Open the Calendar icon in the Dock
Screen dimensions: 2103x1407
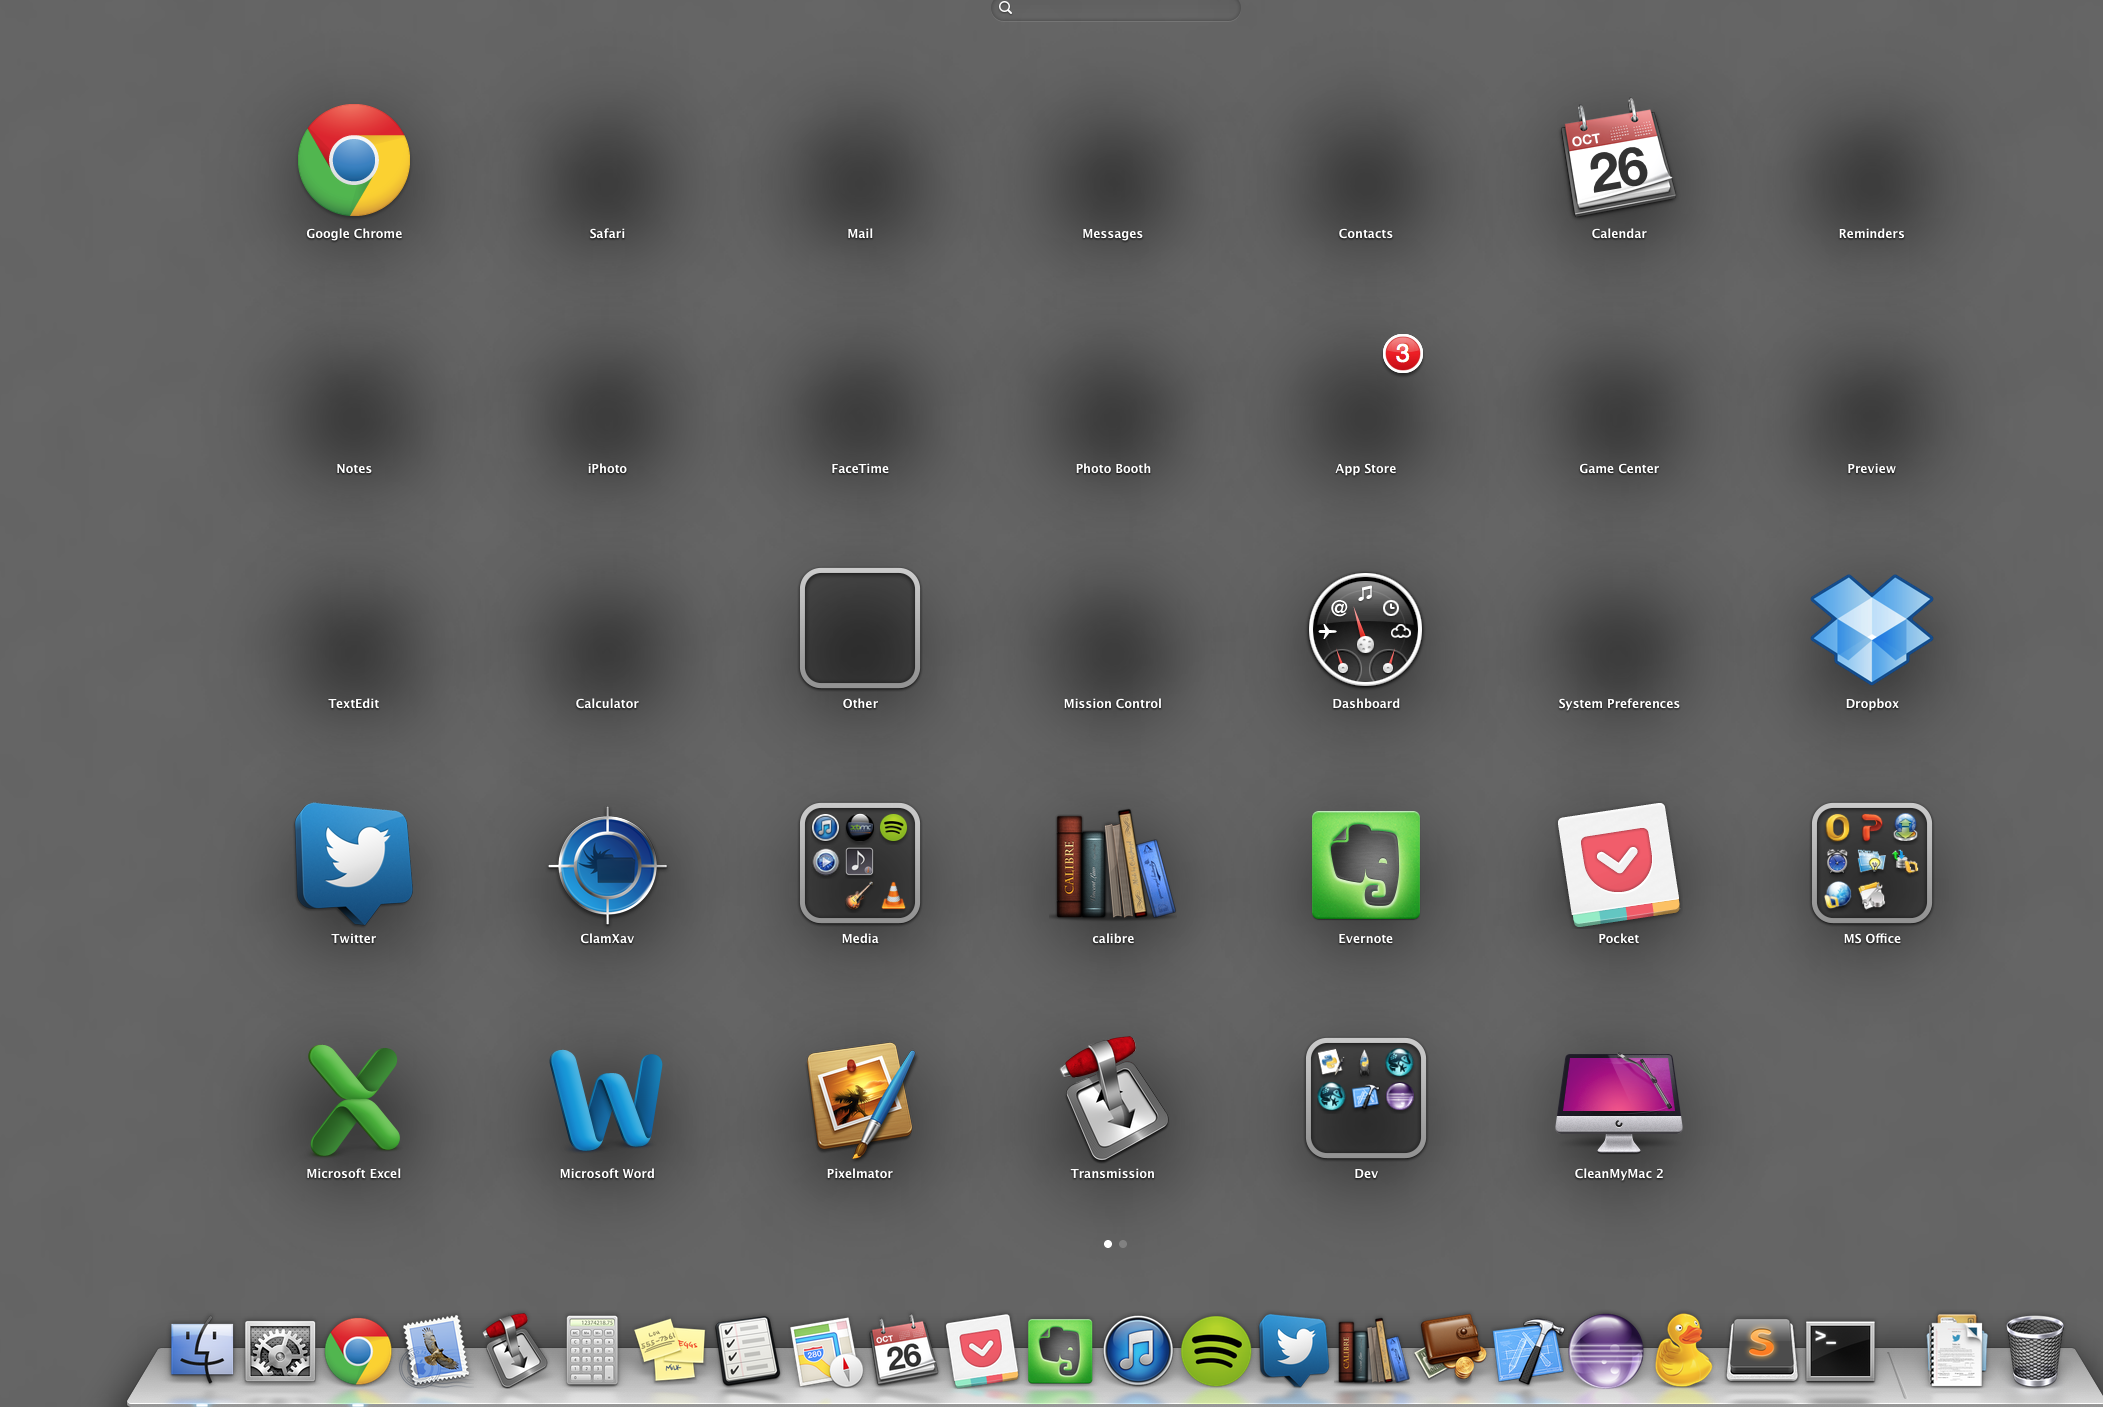[x=903, y=1350]
